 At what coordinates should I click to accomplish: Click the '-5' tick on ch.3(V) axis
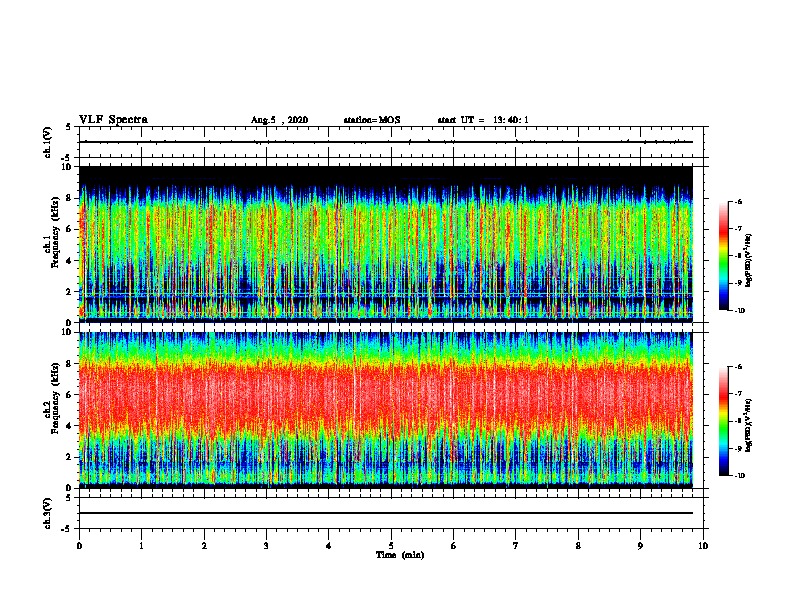click(x=66, y=529)
